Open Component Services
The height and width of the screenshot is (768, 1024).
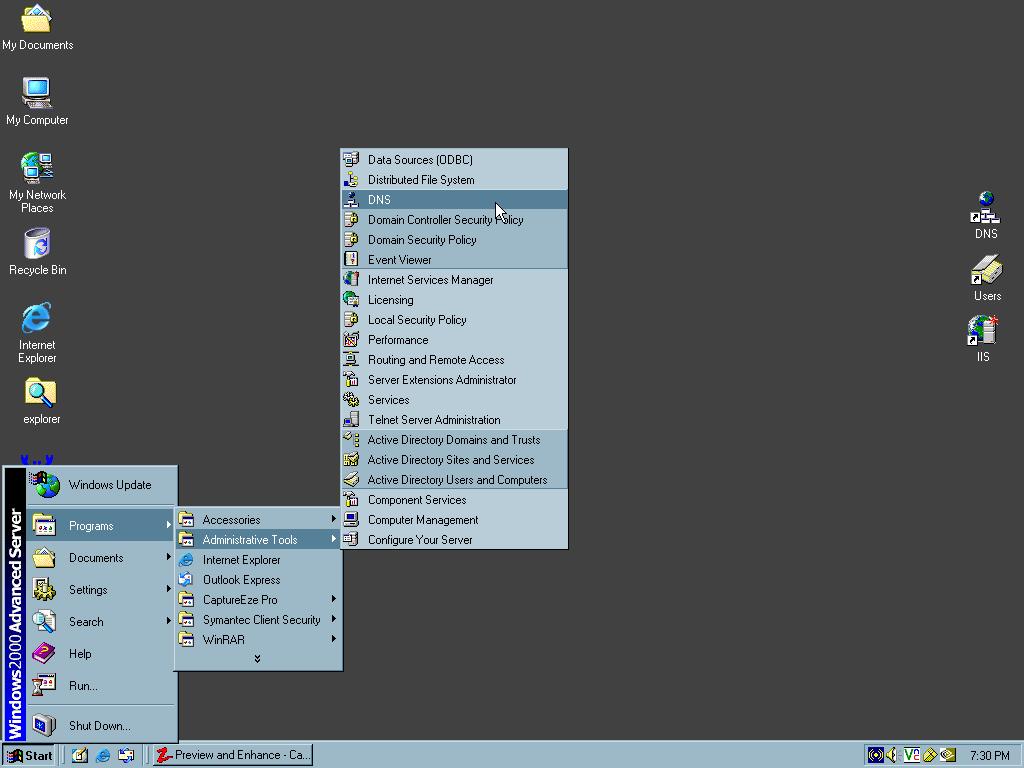tap(455, 500)
